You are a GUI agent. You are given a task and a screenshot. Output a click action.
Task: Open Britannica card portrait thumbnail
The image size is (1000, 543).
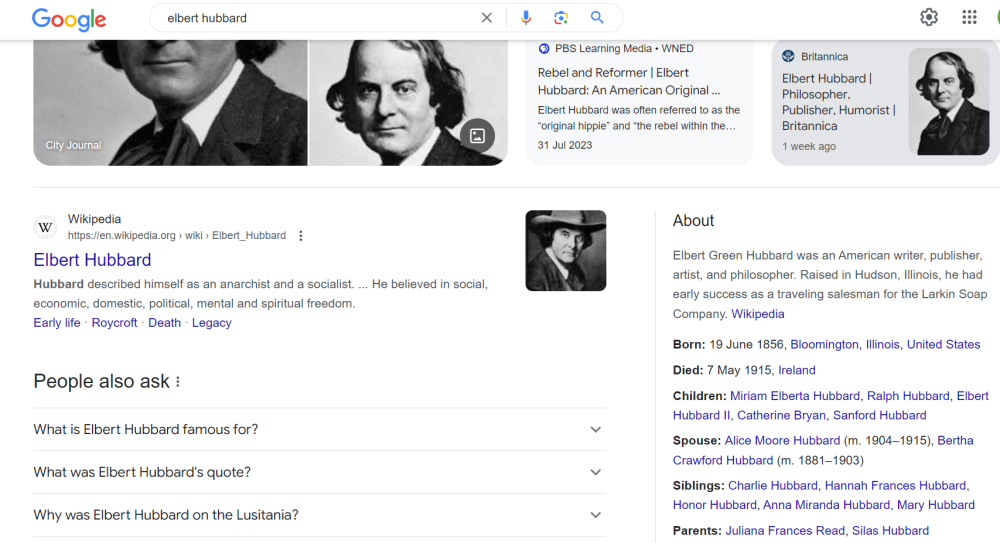pyautogui.click(x=949, y=101)
